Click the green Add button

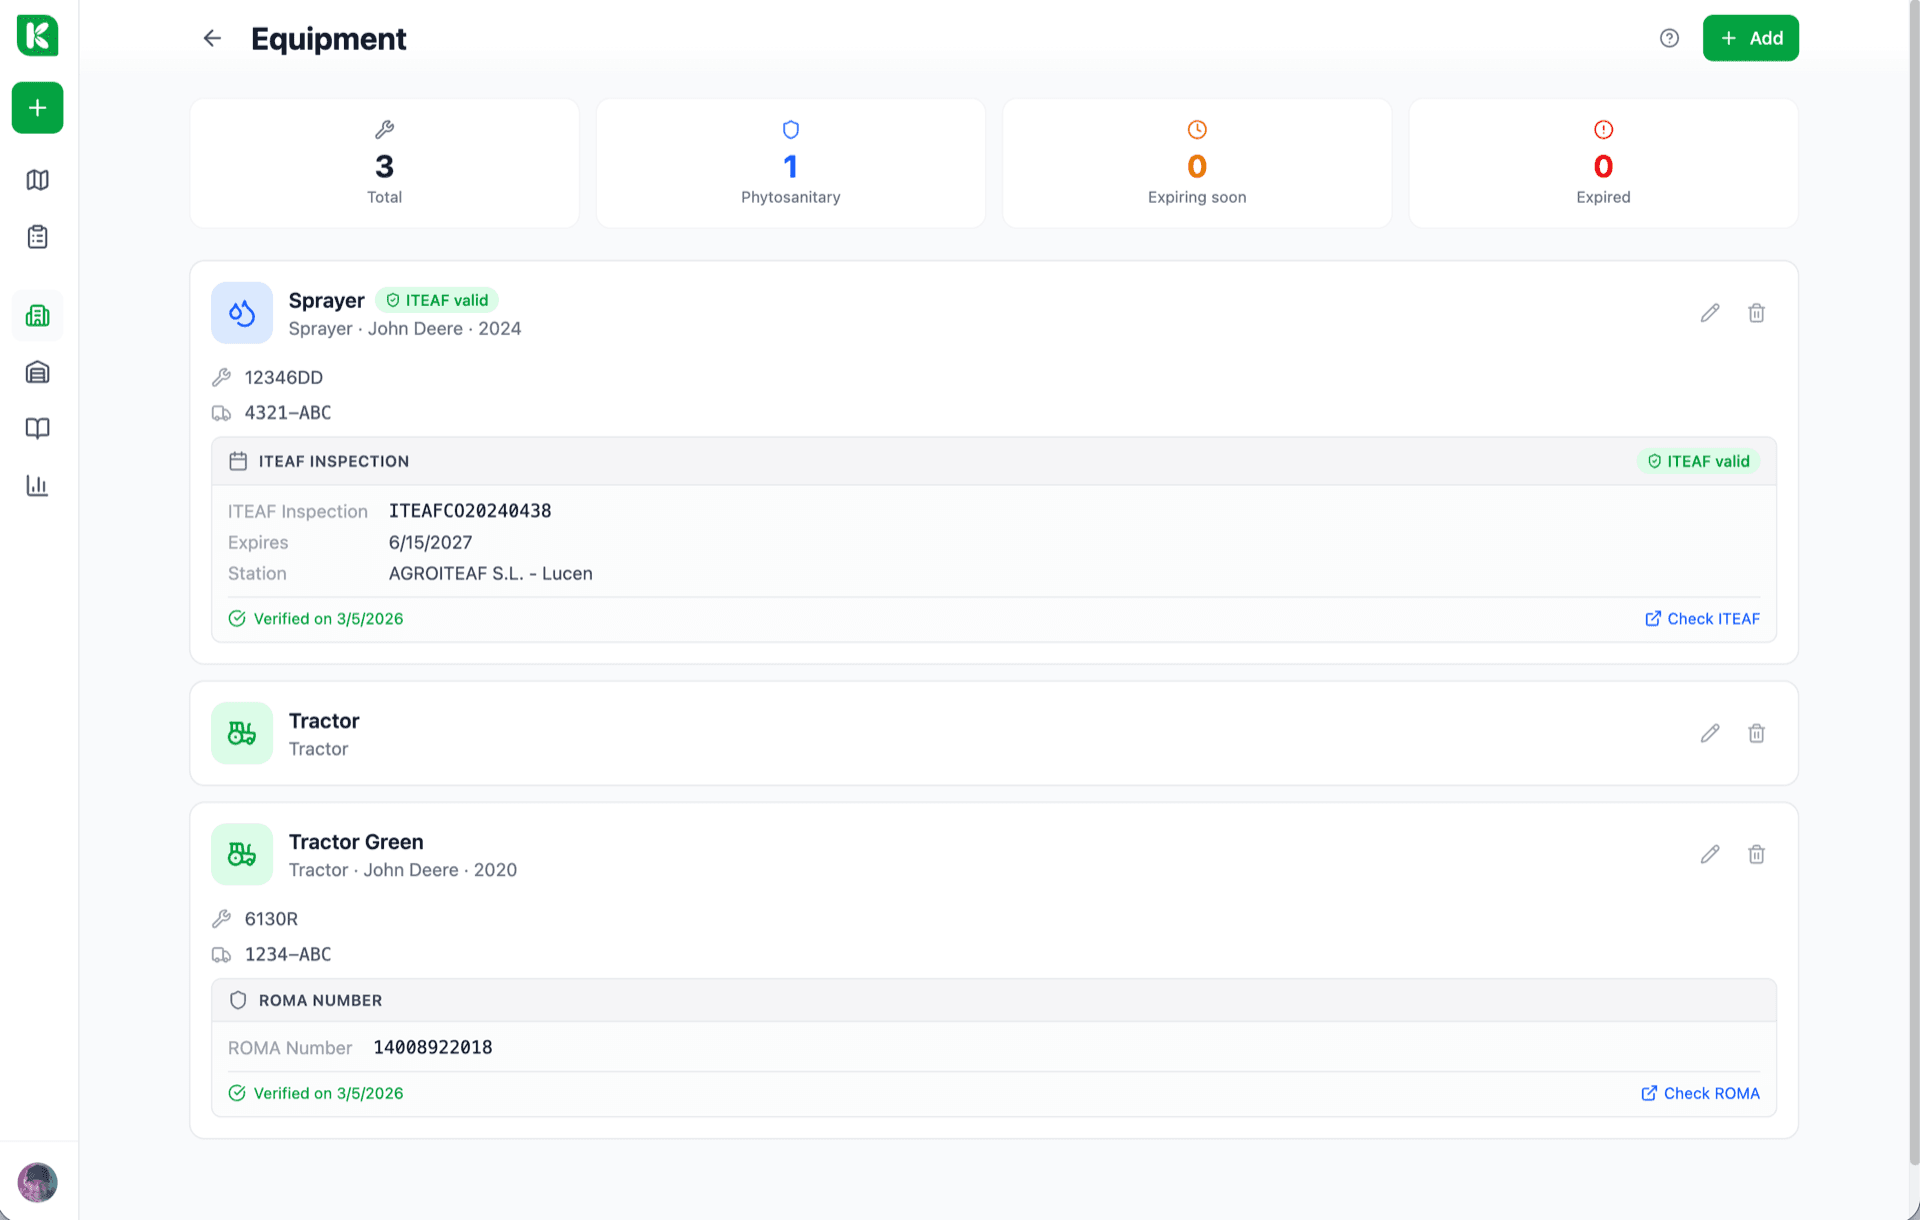pos(1750,38)
